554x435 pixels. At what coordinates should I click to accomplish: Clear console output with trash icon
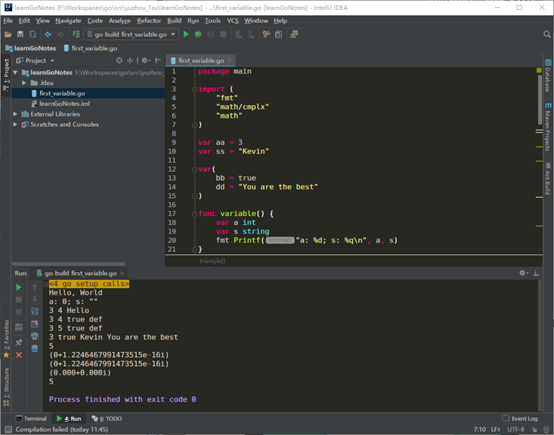(x=35, y=348)
